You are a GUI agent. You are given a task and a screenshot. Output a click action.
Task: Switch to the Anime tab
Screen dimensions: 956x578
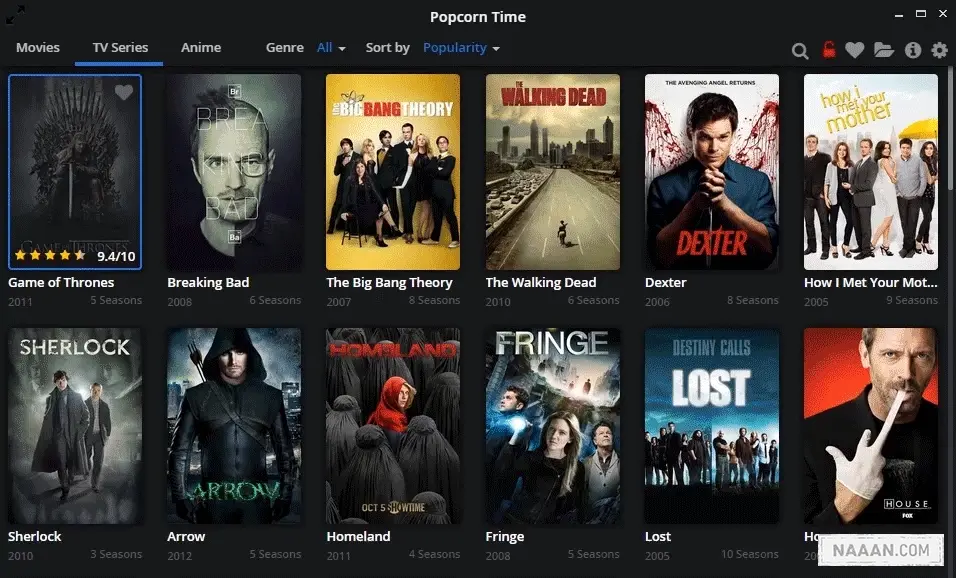tap(201, 48)
